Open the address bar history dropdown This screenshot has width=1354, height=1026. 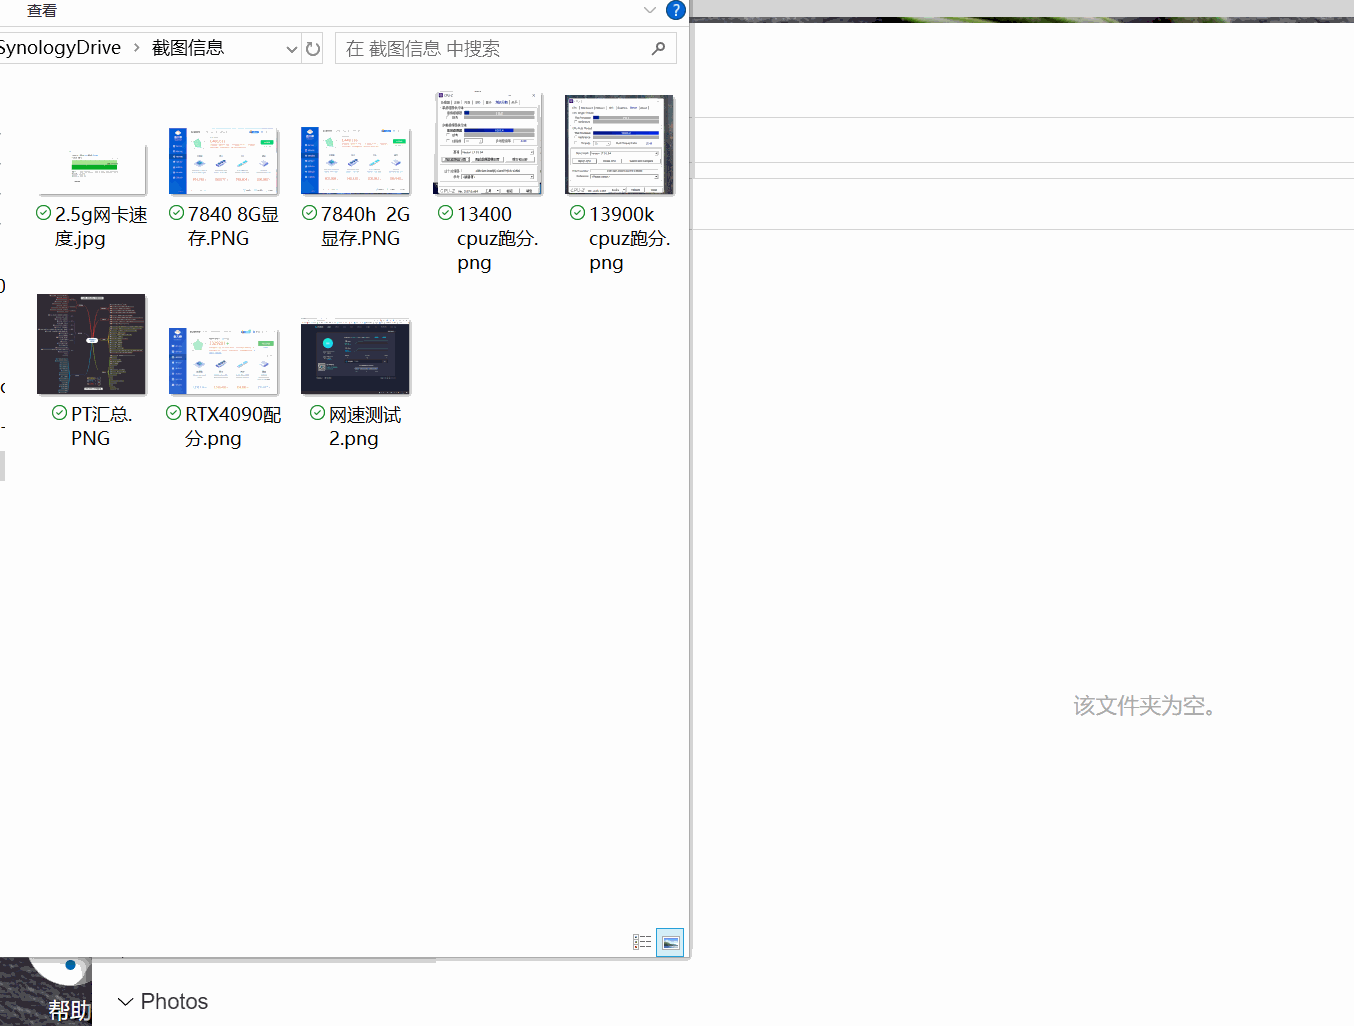click(x=292, y=48)
